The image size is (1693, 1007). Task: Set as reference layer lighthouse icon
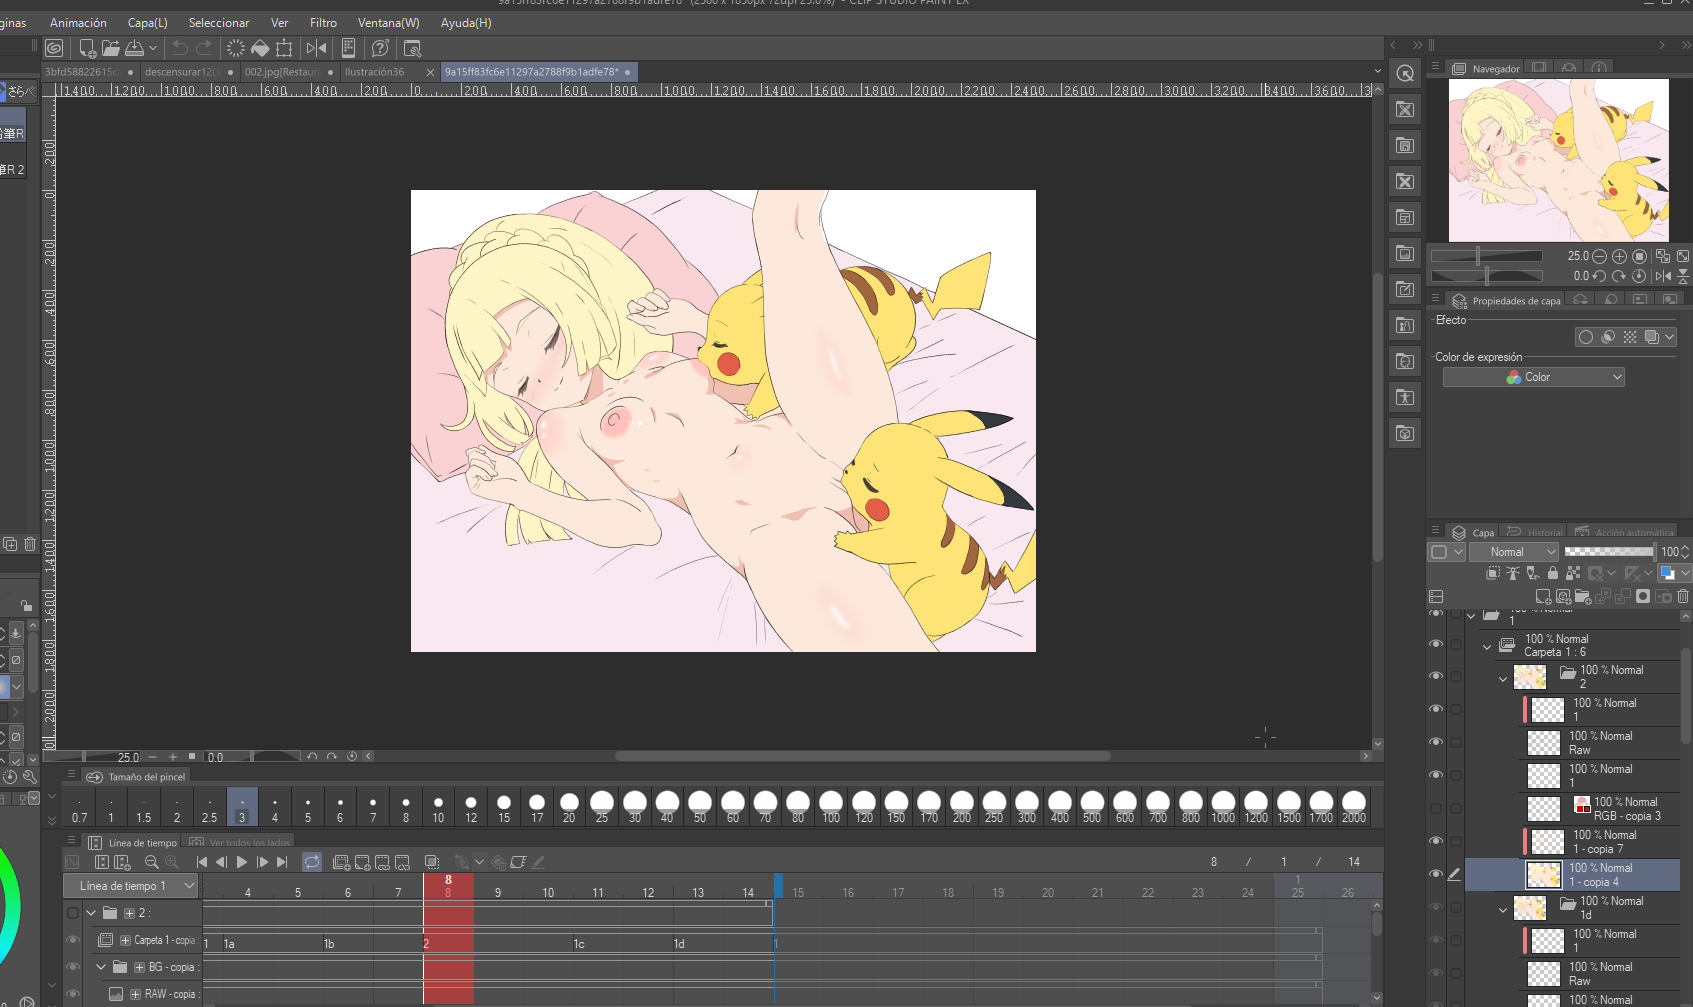click(x=1513, y=573)
